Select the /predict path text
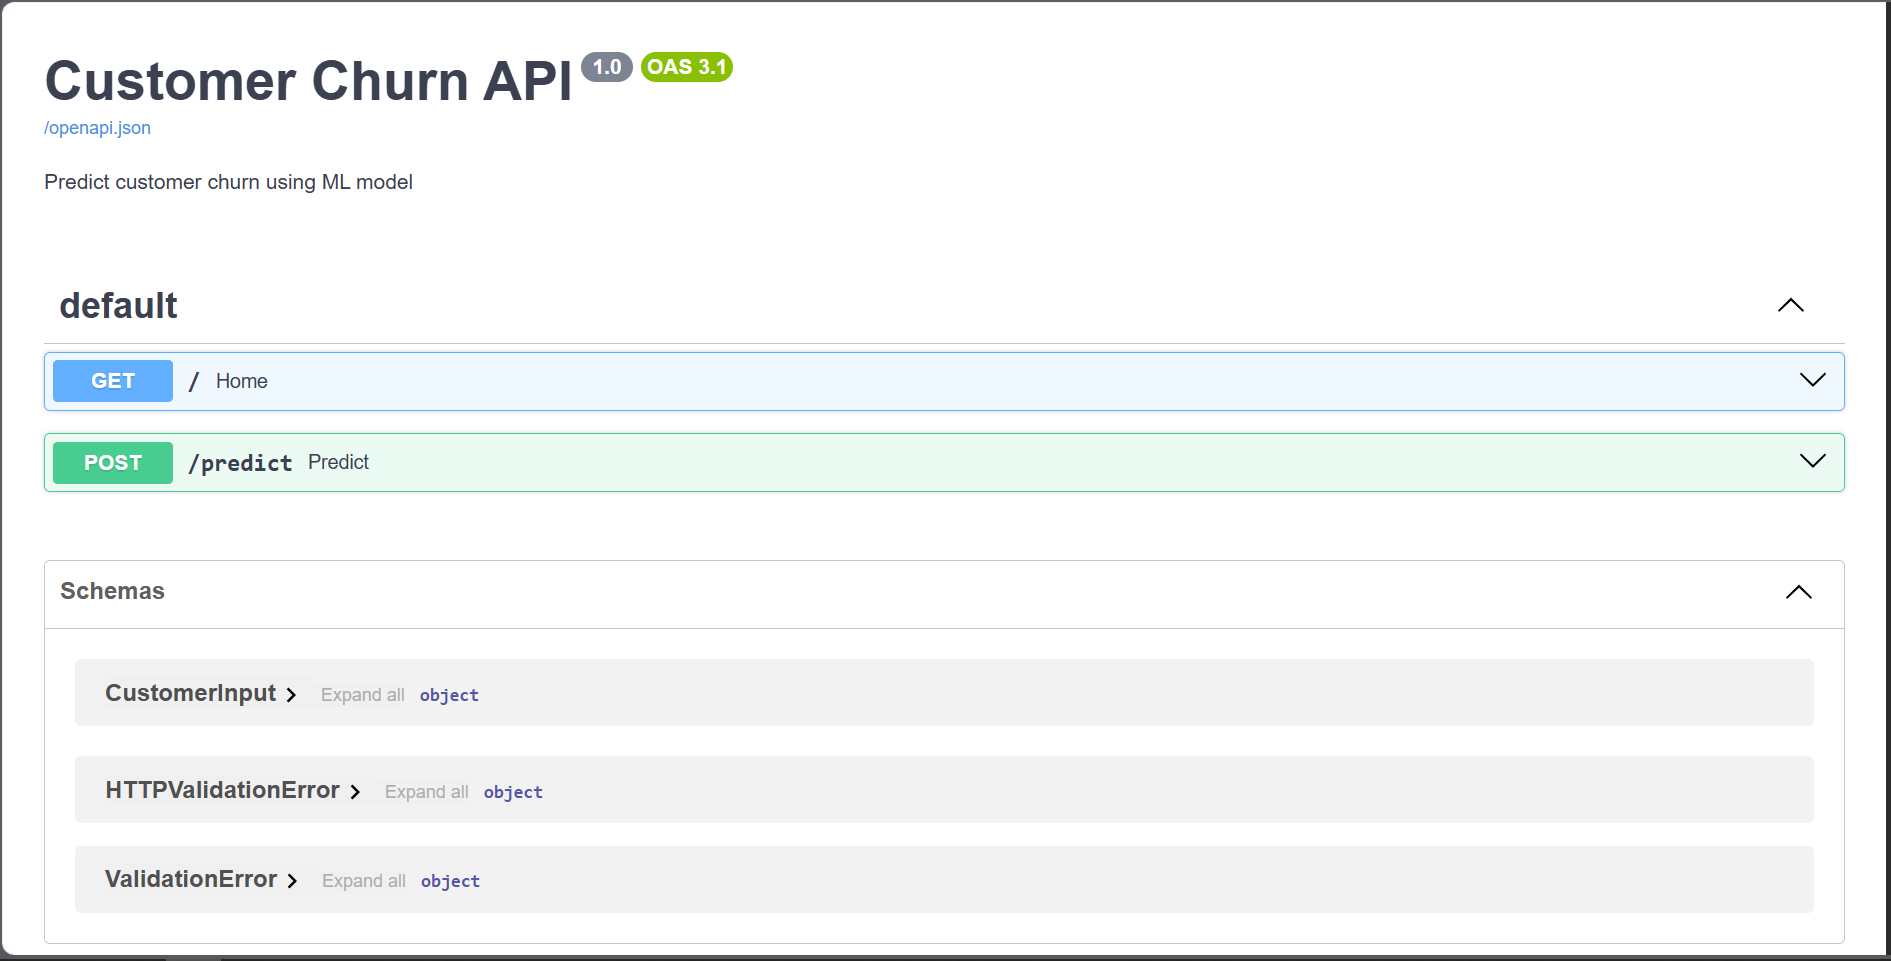Viewport: 1891px width, 961px height. (x=240, y=463)
